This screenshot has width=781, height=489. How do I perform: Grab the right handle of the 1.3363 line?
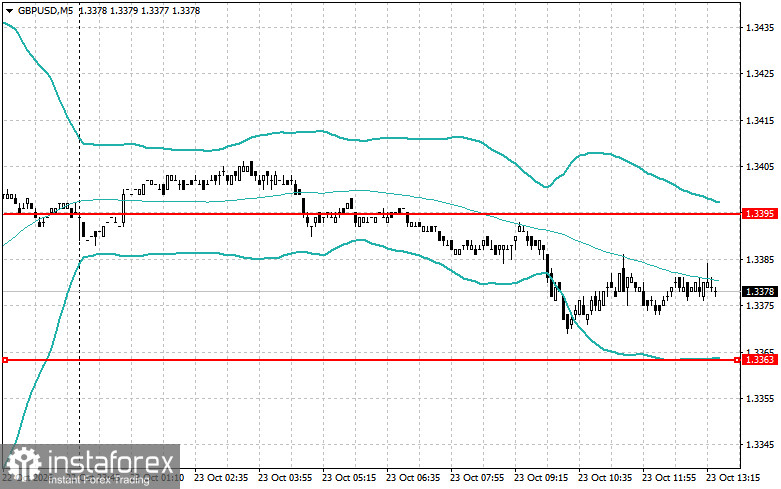[x=737, y=360]
